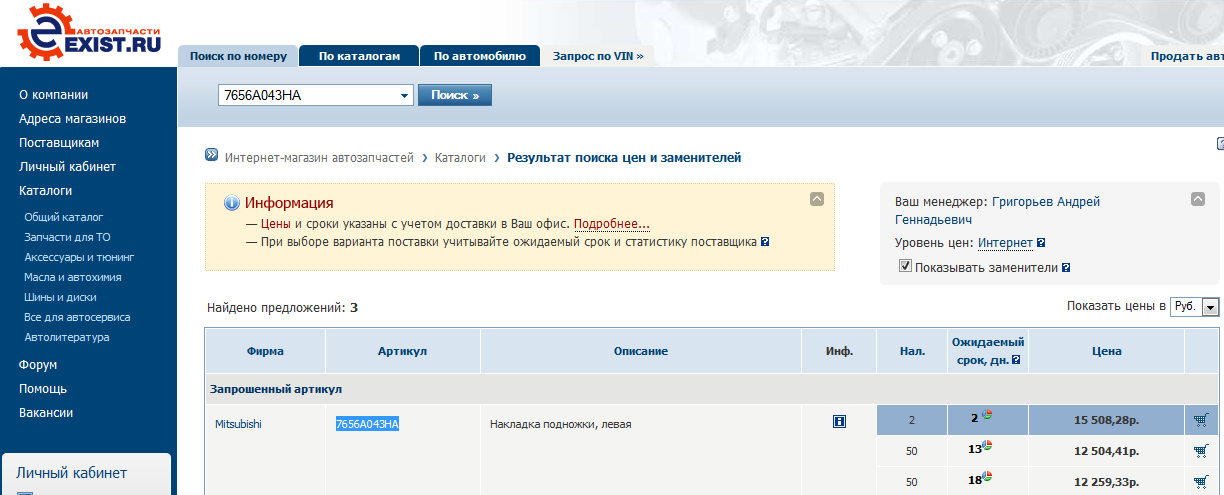Toggle the Показывать заменители checkbox
The image size is (1224, 495).
[x=905, y=267]
